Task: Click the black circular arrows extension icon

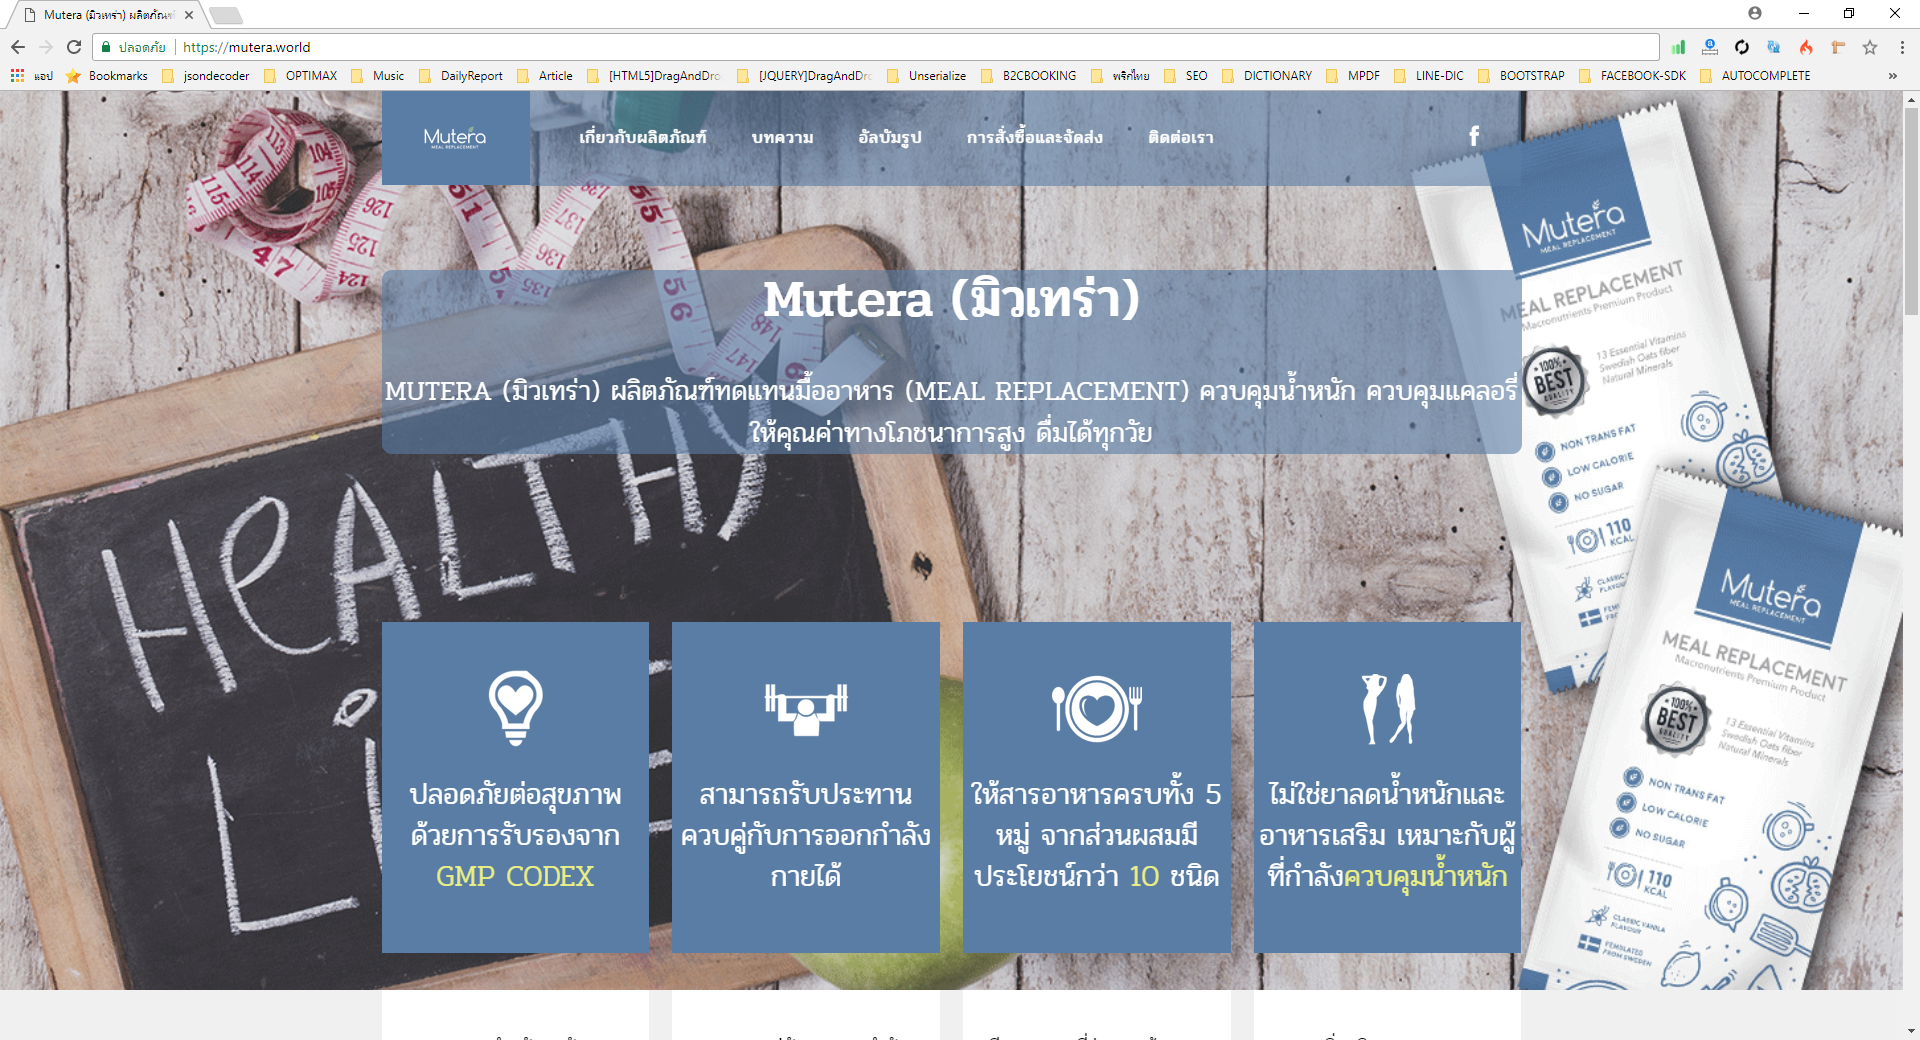Action: point(1742,47)
